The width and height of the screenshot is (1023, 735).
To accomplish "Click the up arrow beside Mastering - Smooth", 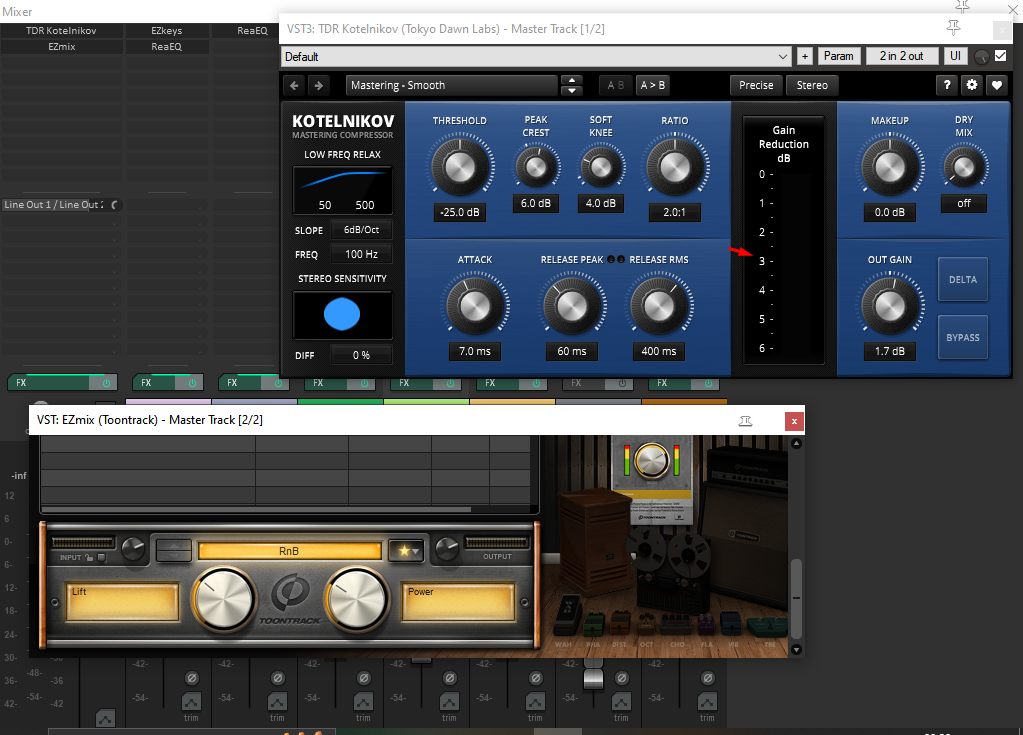I will point(572,80).
